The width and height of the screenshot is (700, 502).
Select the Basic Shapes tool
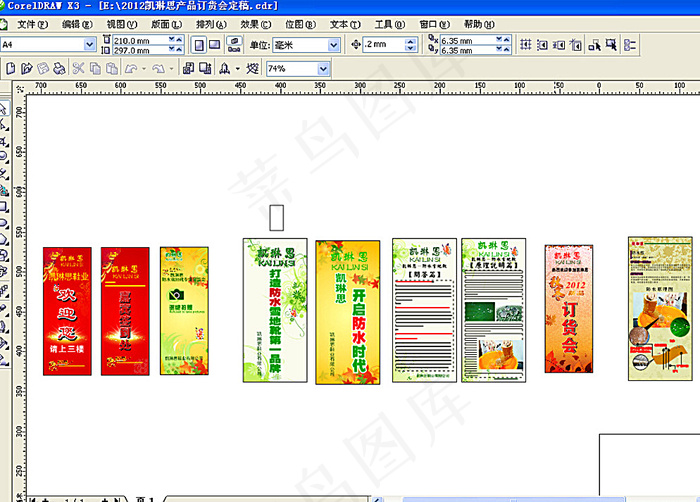point(4,255)
